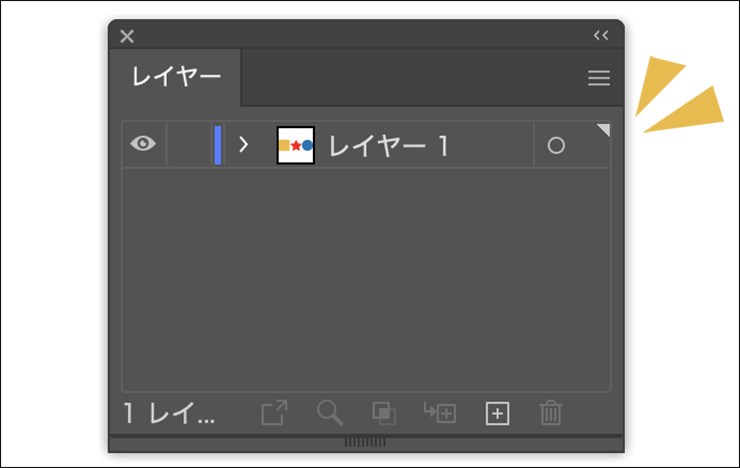Click the Delete Selection trash icon
This screenshot has height=468, width=740.
tap(551, 413)
